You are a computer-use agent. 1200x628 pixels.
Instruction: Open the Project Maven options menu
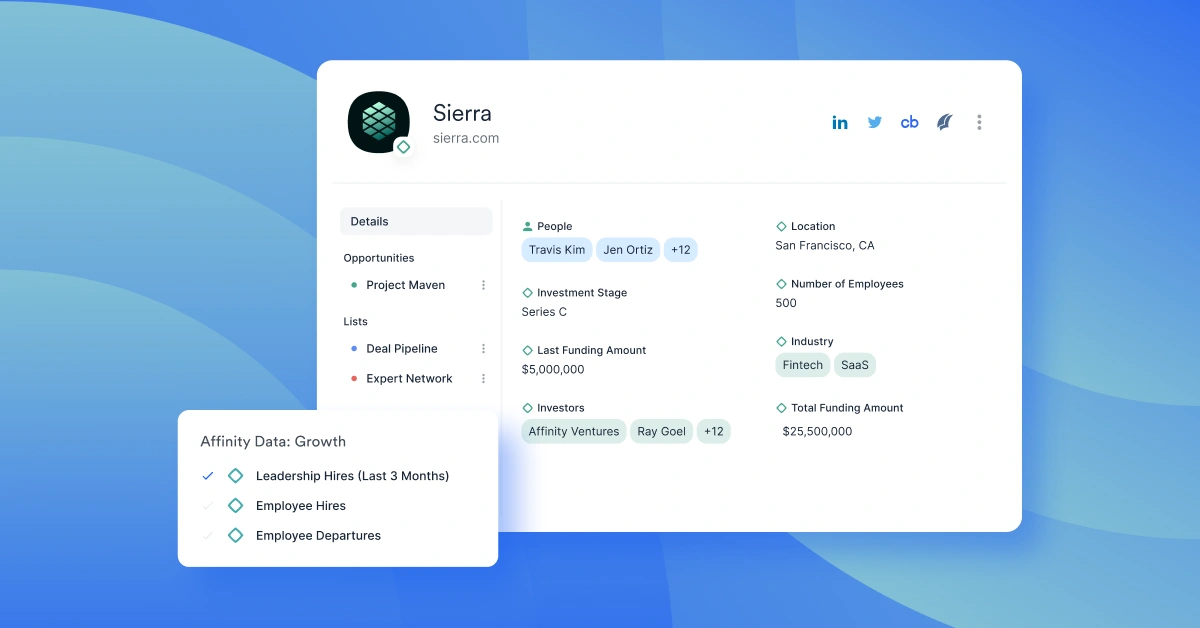click(x=483, y=285)
